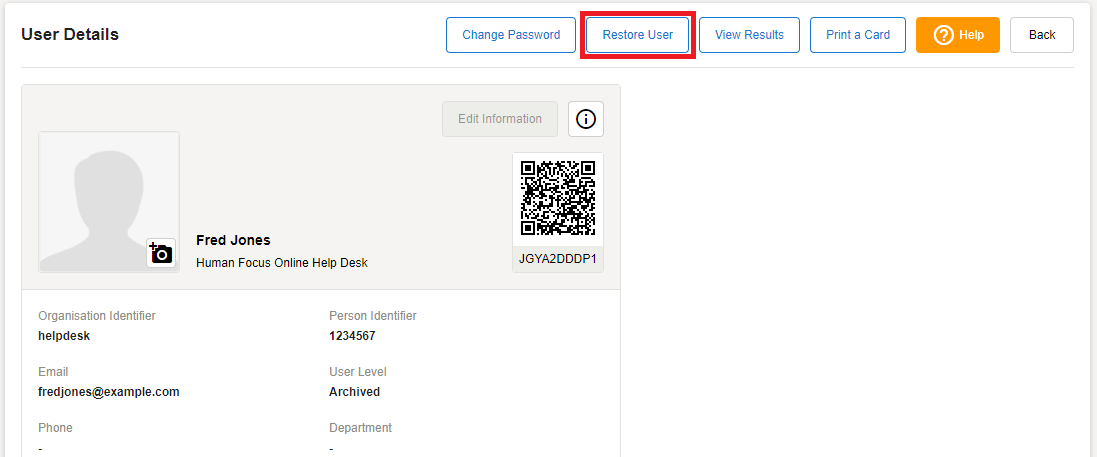This screenshot has height=457, width=1097.
Task: Go back using the Back button
Action: point(1041,35)
